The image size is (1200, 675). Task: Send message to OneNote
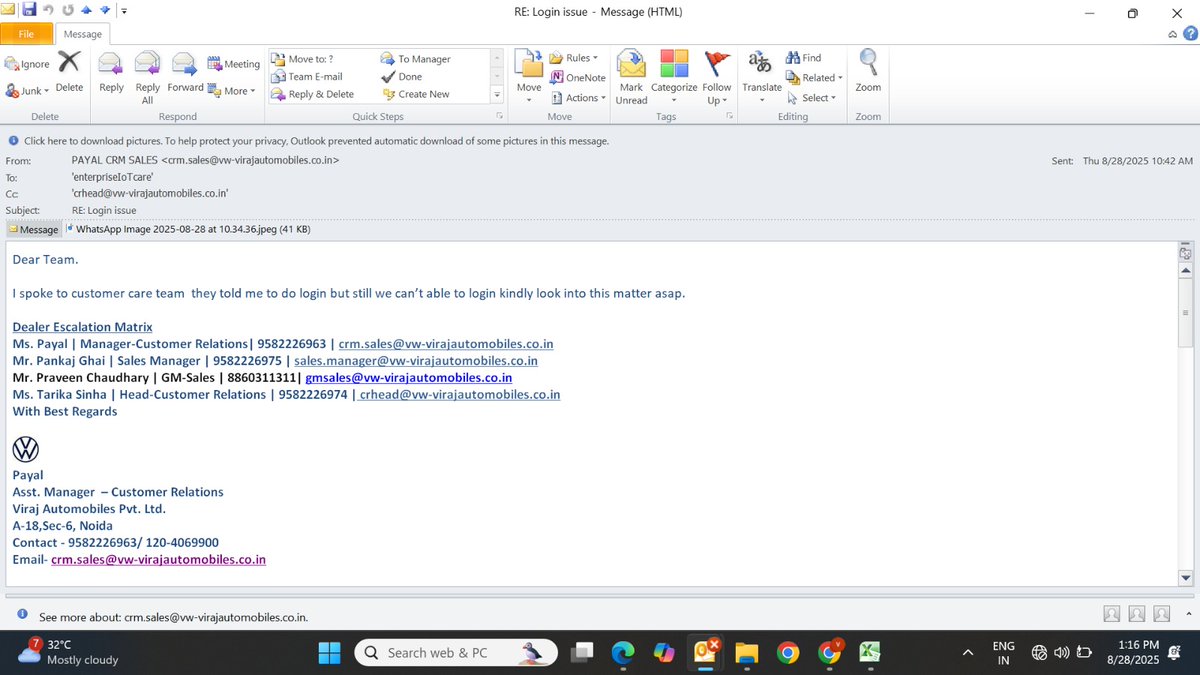click(579, 77)
